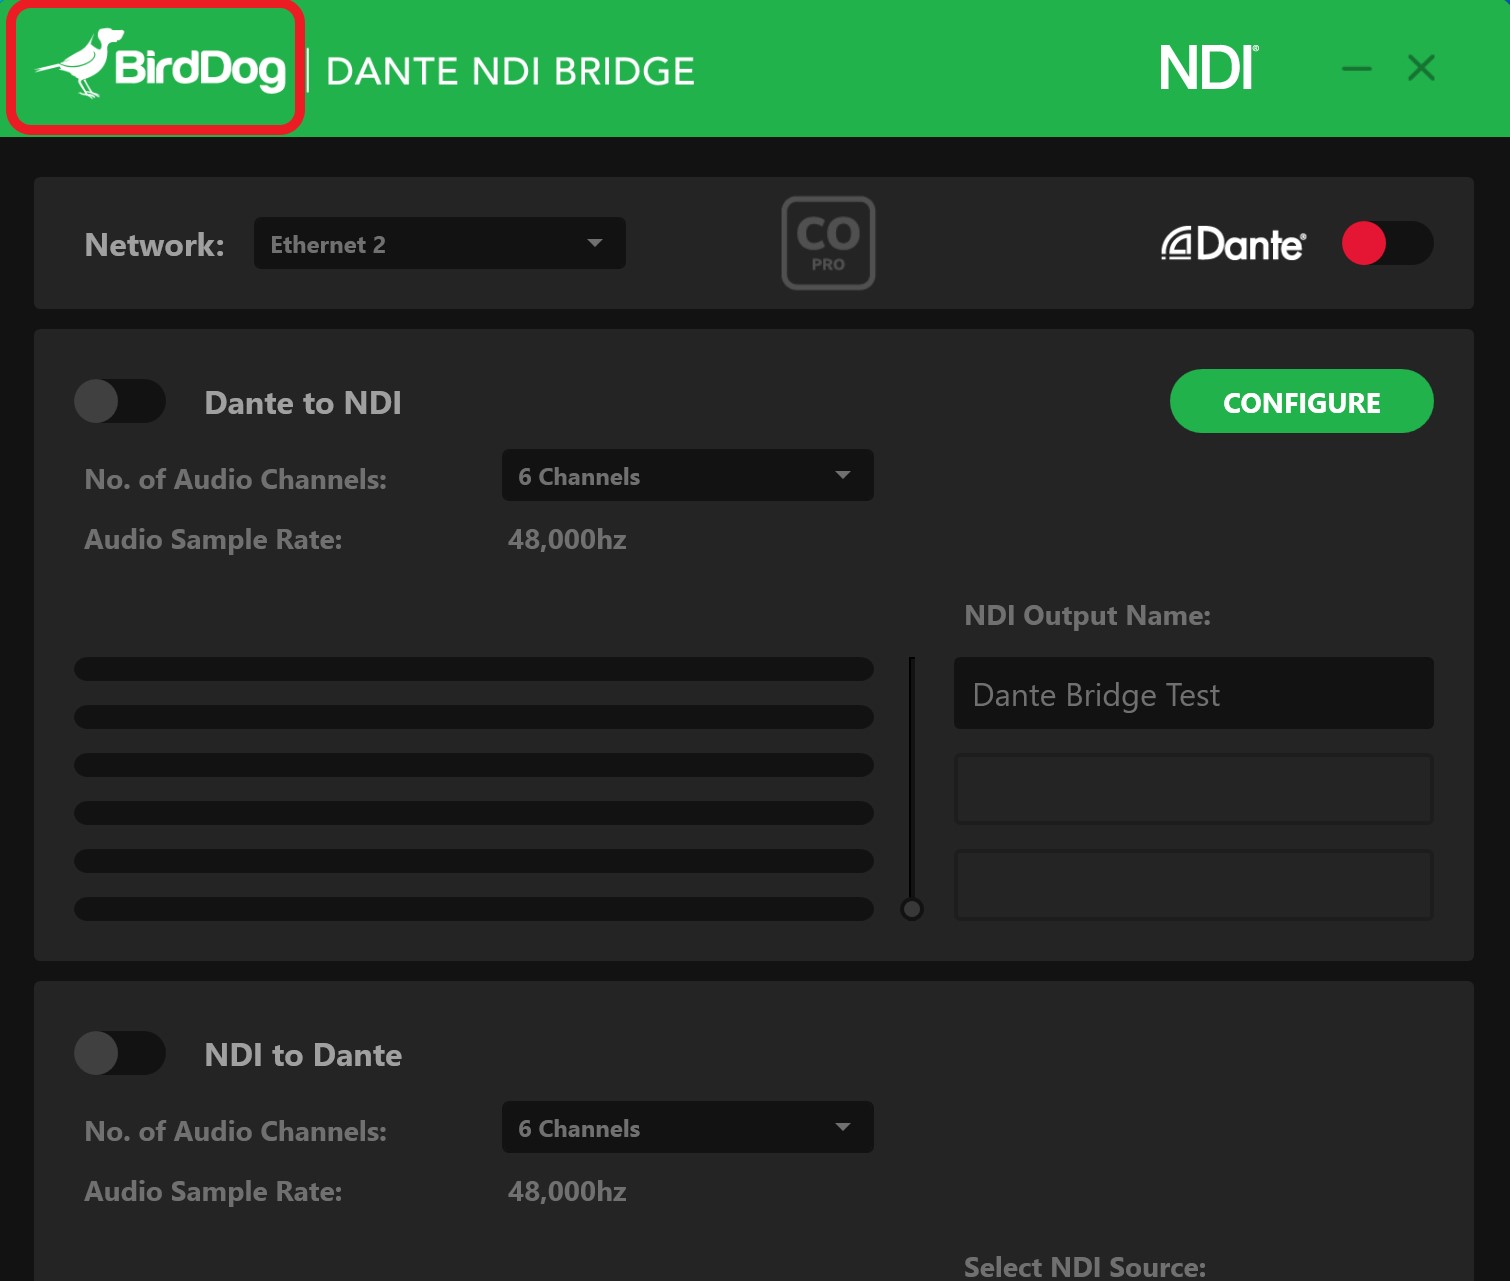
Task: Click the DANTE NDI BRIDGE title text
Action: tap(511, 71)
